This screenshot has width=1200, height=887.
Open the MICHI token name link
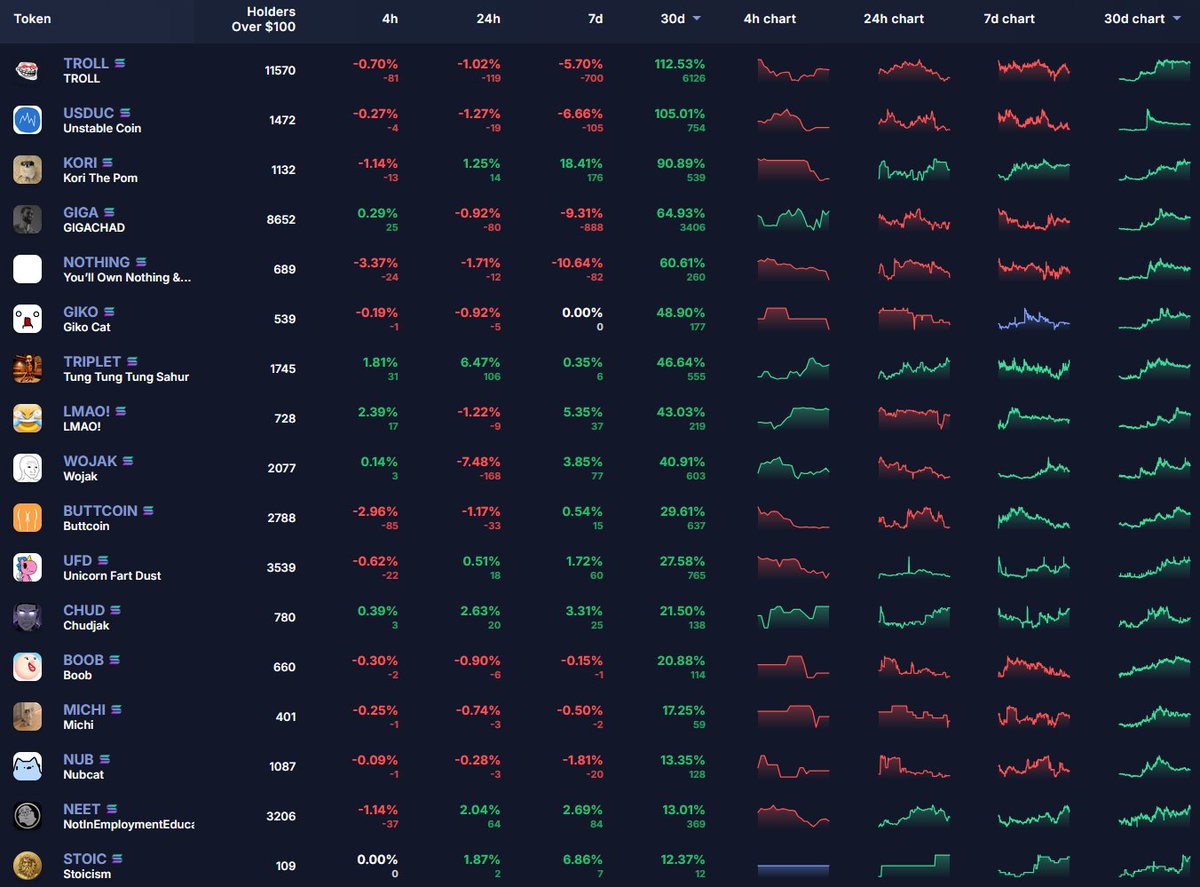(x=84, y=710)
